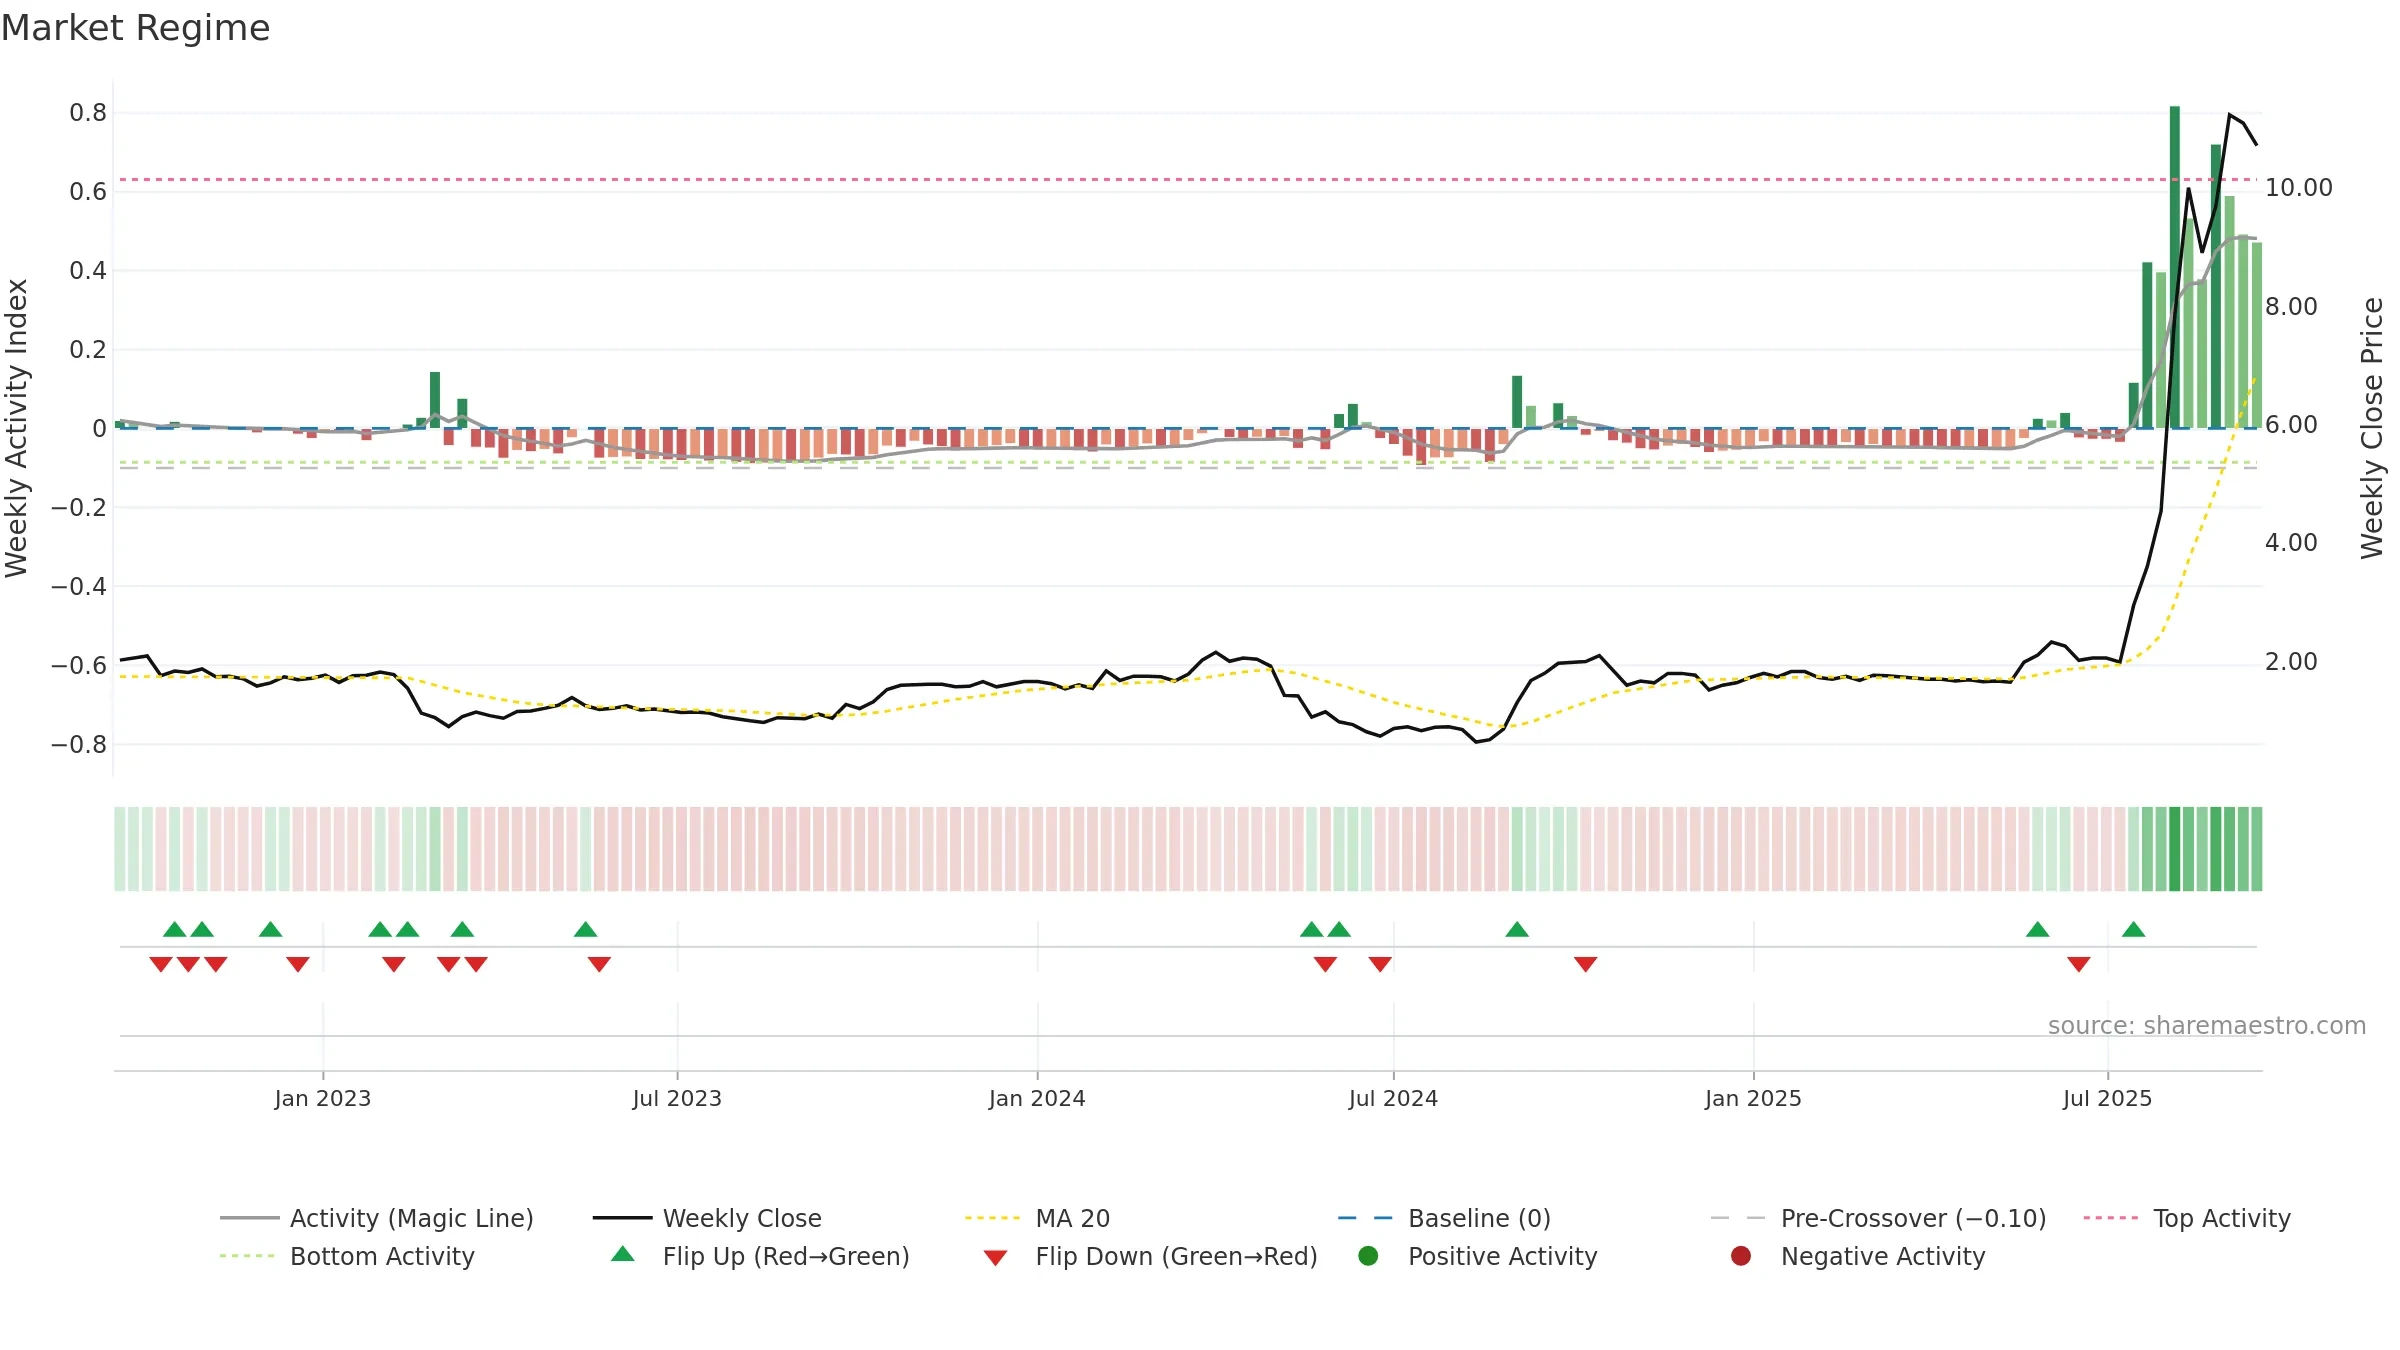This screenshot has width=2400, height=1350.
Task: Toggle the Weekly Close legend entry
Action: [707, 1218]
